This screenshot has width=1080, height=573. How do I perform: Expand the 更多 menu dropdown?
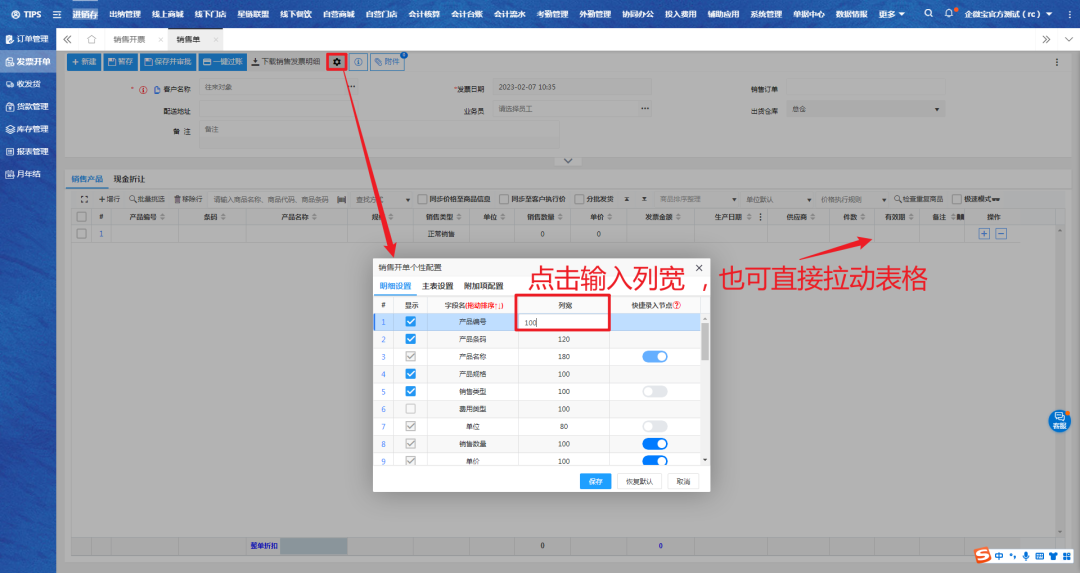[x=892, y=14]
